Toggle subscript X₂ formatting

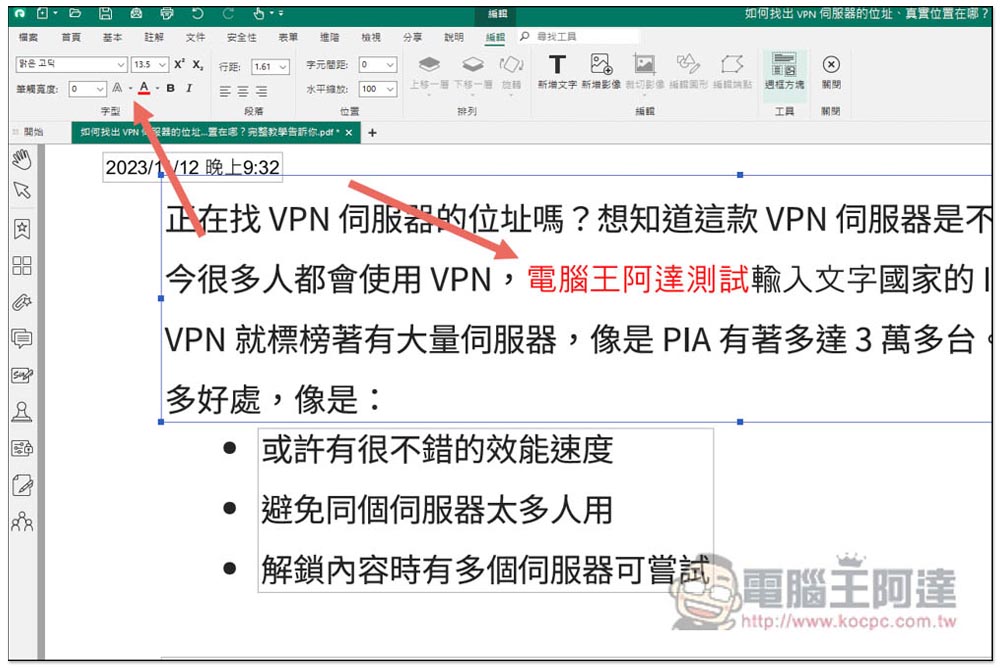(x=198, y=65)
